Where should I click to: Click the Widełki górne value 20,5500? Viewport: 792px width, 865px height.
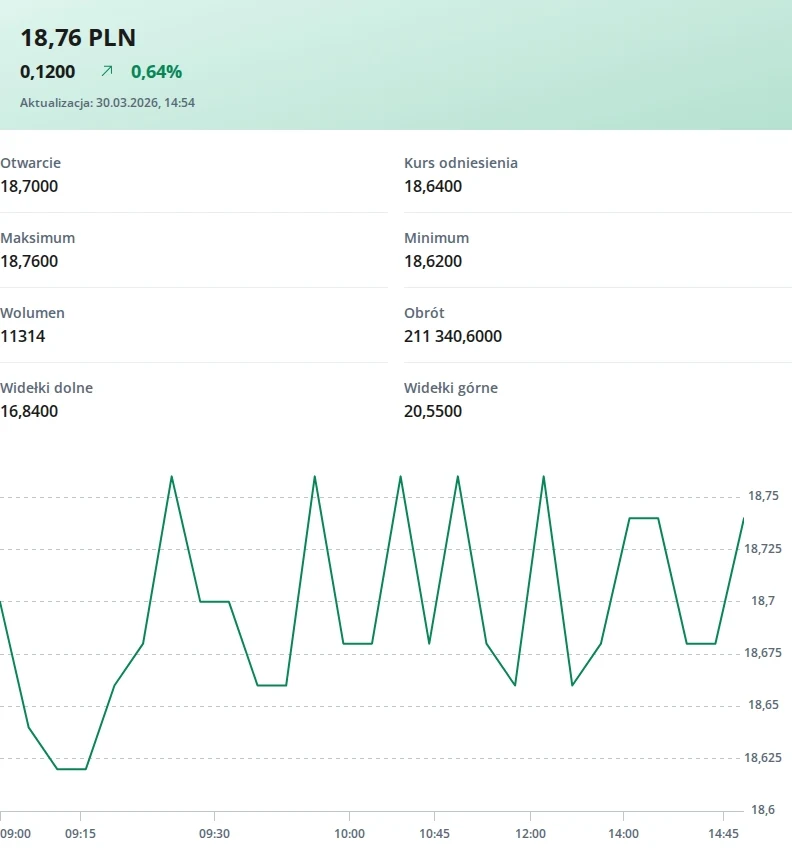click(433, 411)
